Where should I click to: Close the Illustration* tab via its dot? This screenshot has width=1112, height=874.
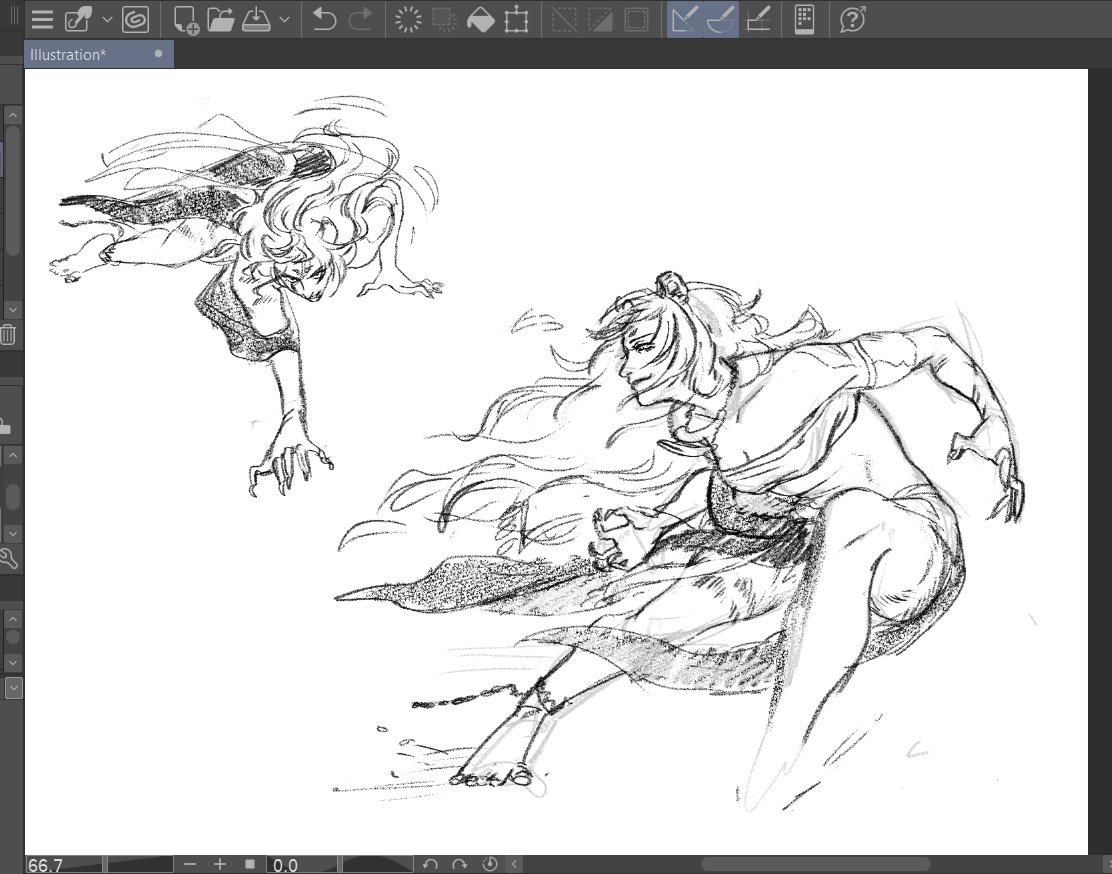[158, 54]
